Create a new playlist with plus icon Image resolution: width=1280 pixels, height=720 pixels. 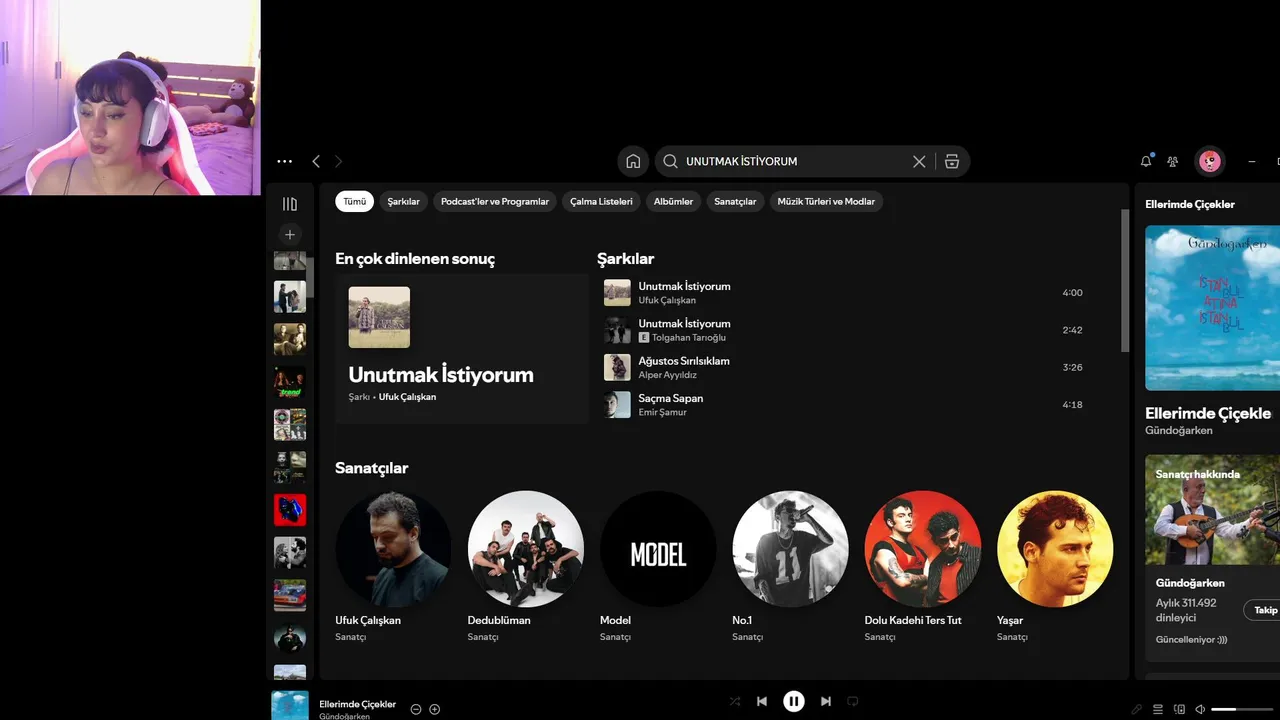[x=290, y=234]
